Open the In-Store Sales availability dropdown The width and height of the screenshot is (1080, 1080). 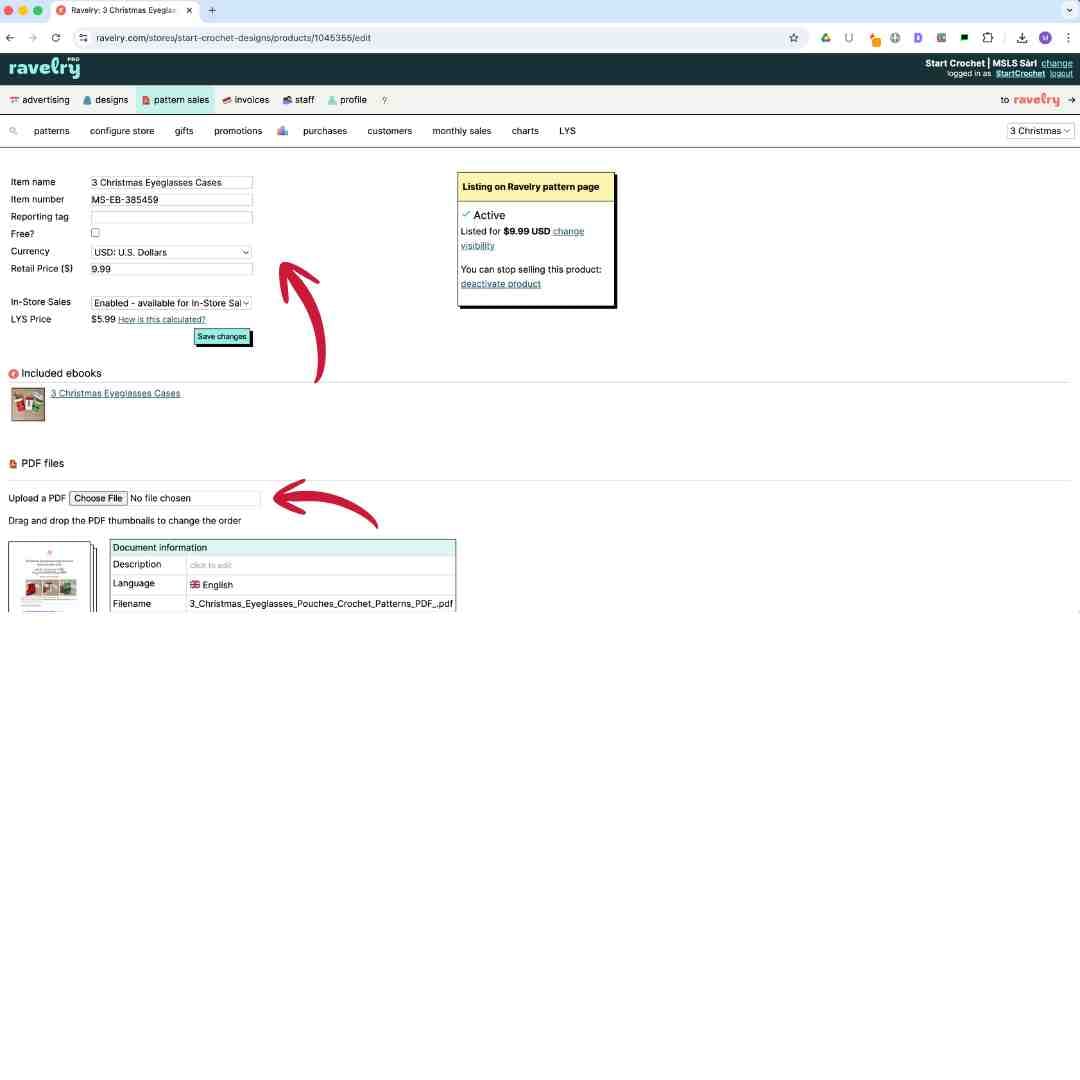(x=170, y=302)
